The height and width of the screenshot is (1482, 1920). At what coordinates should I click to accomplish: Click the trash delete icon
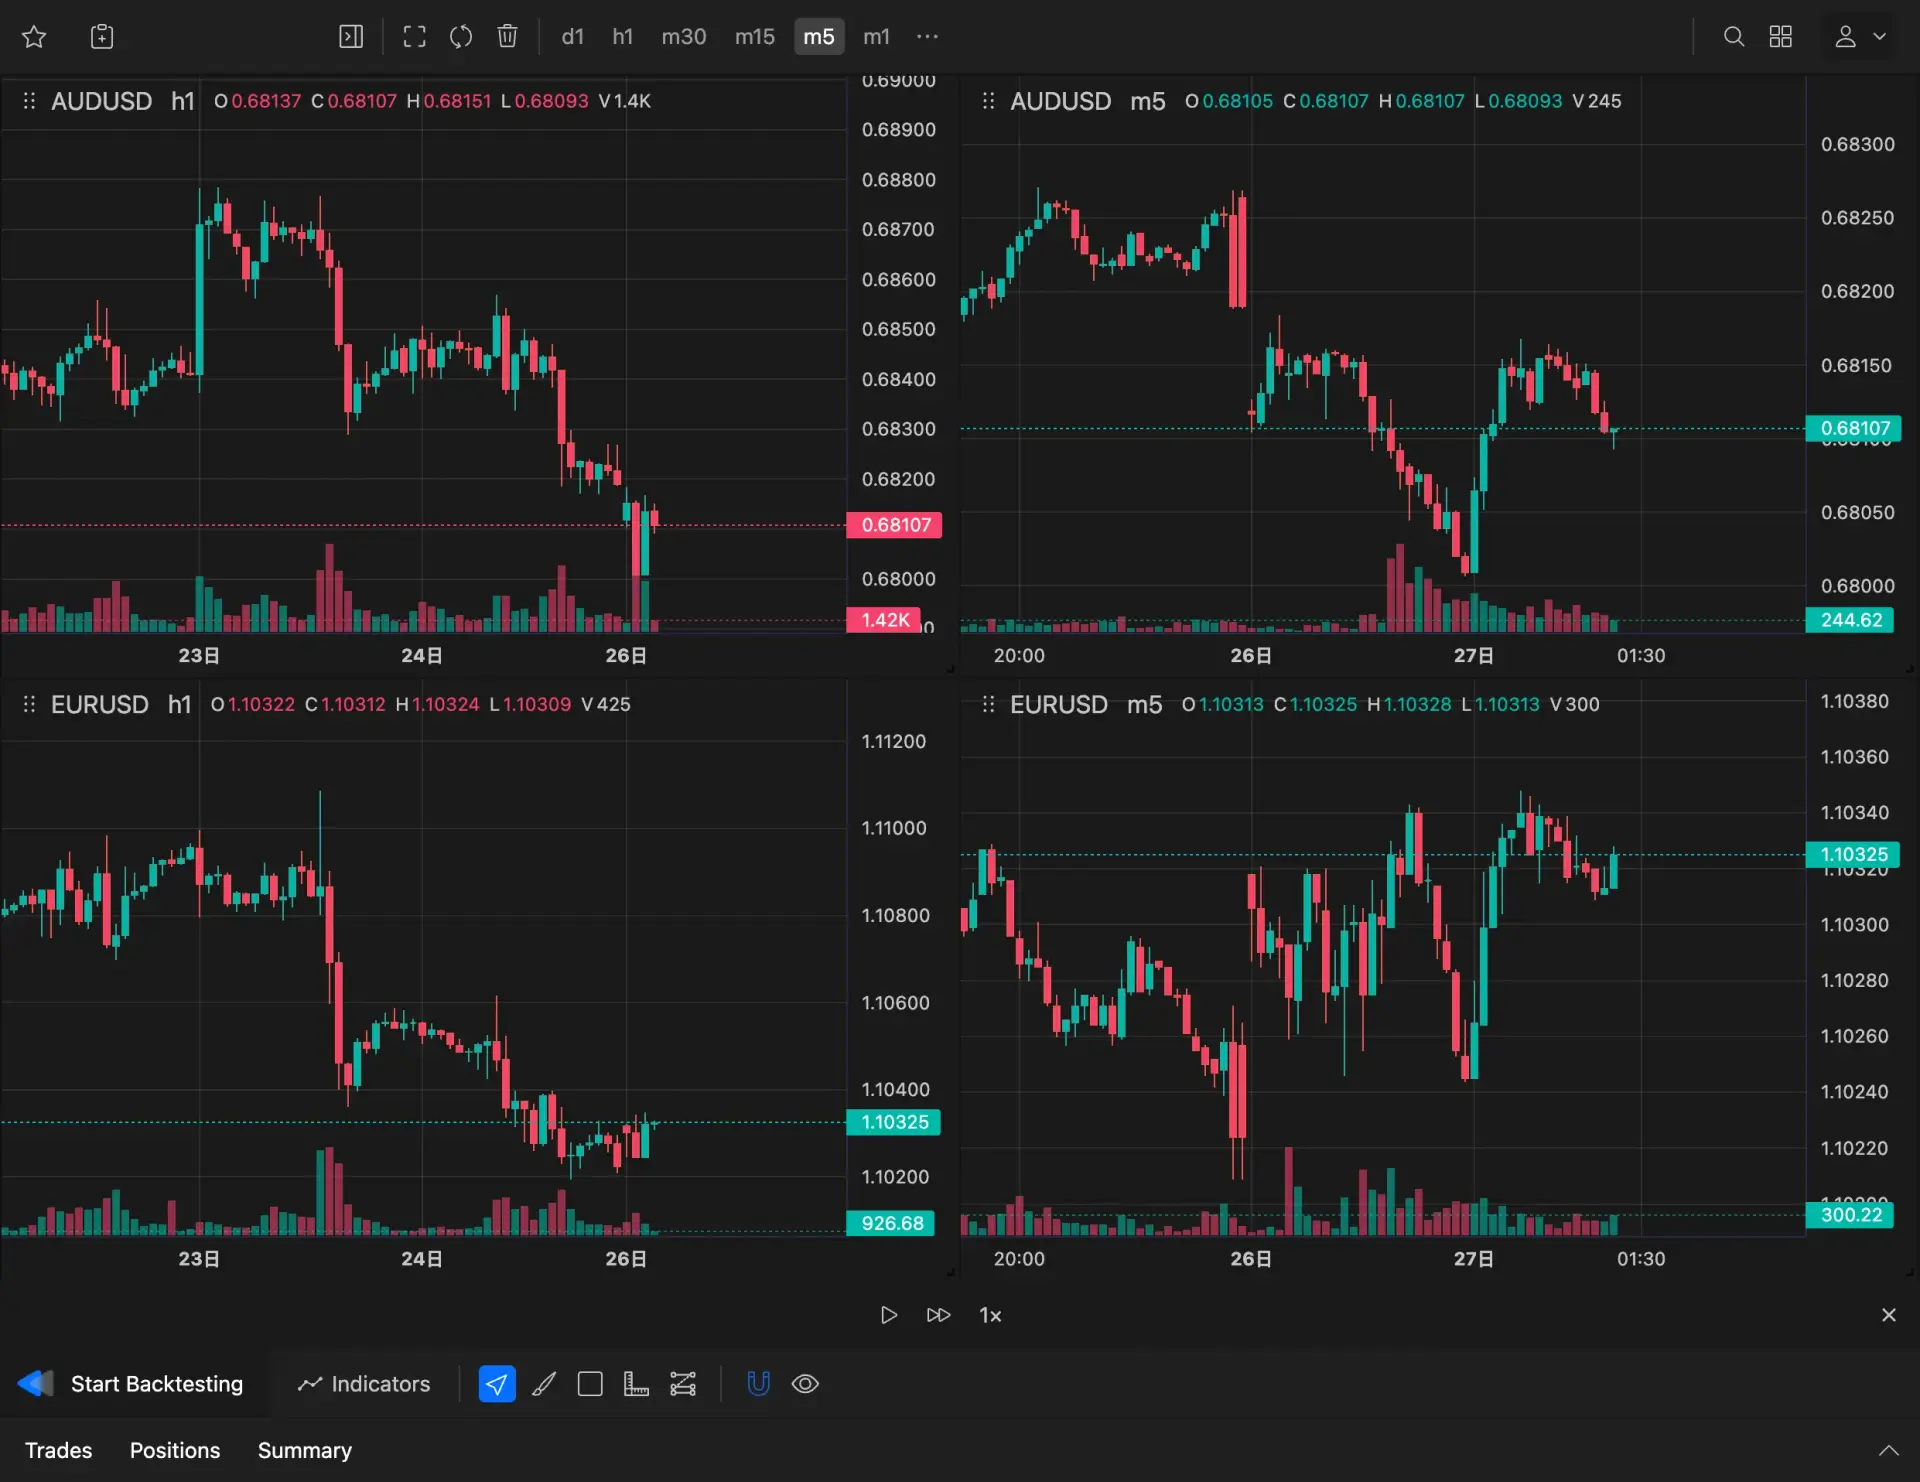coord(507,37)
